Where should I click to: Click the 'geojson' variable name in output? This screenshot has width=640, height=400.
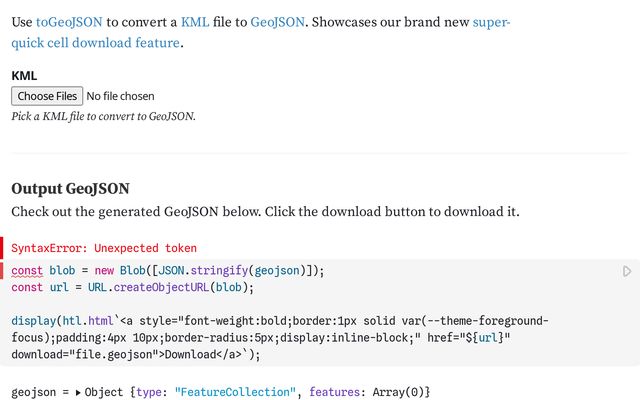tap(33, 392)
